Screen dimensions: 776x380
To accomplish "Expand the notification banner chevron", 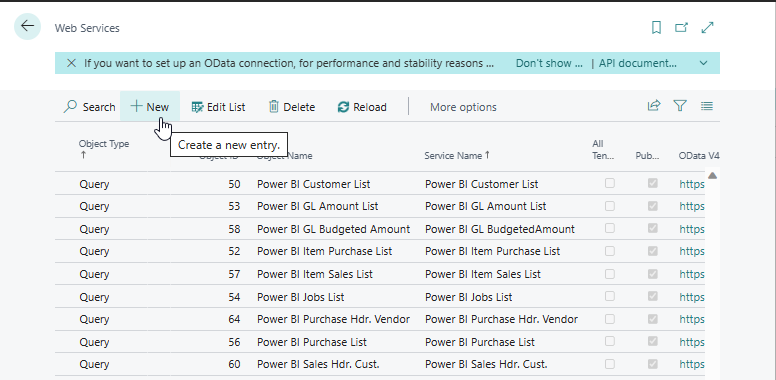I will click(x=703, y=63).
